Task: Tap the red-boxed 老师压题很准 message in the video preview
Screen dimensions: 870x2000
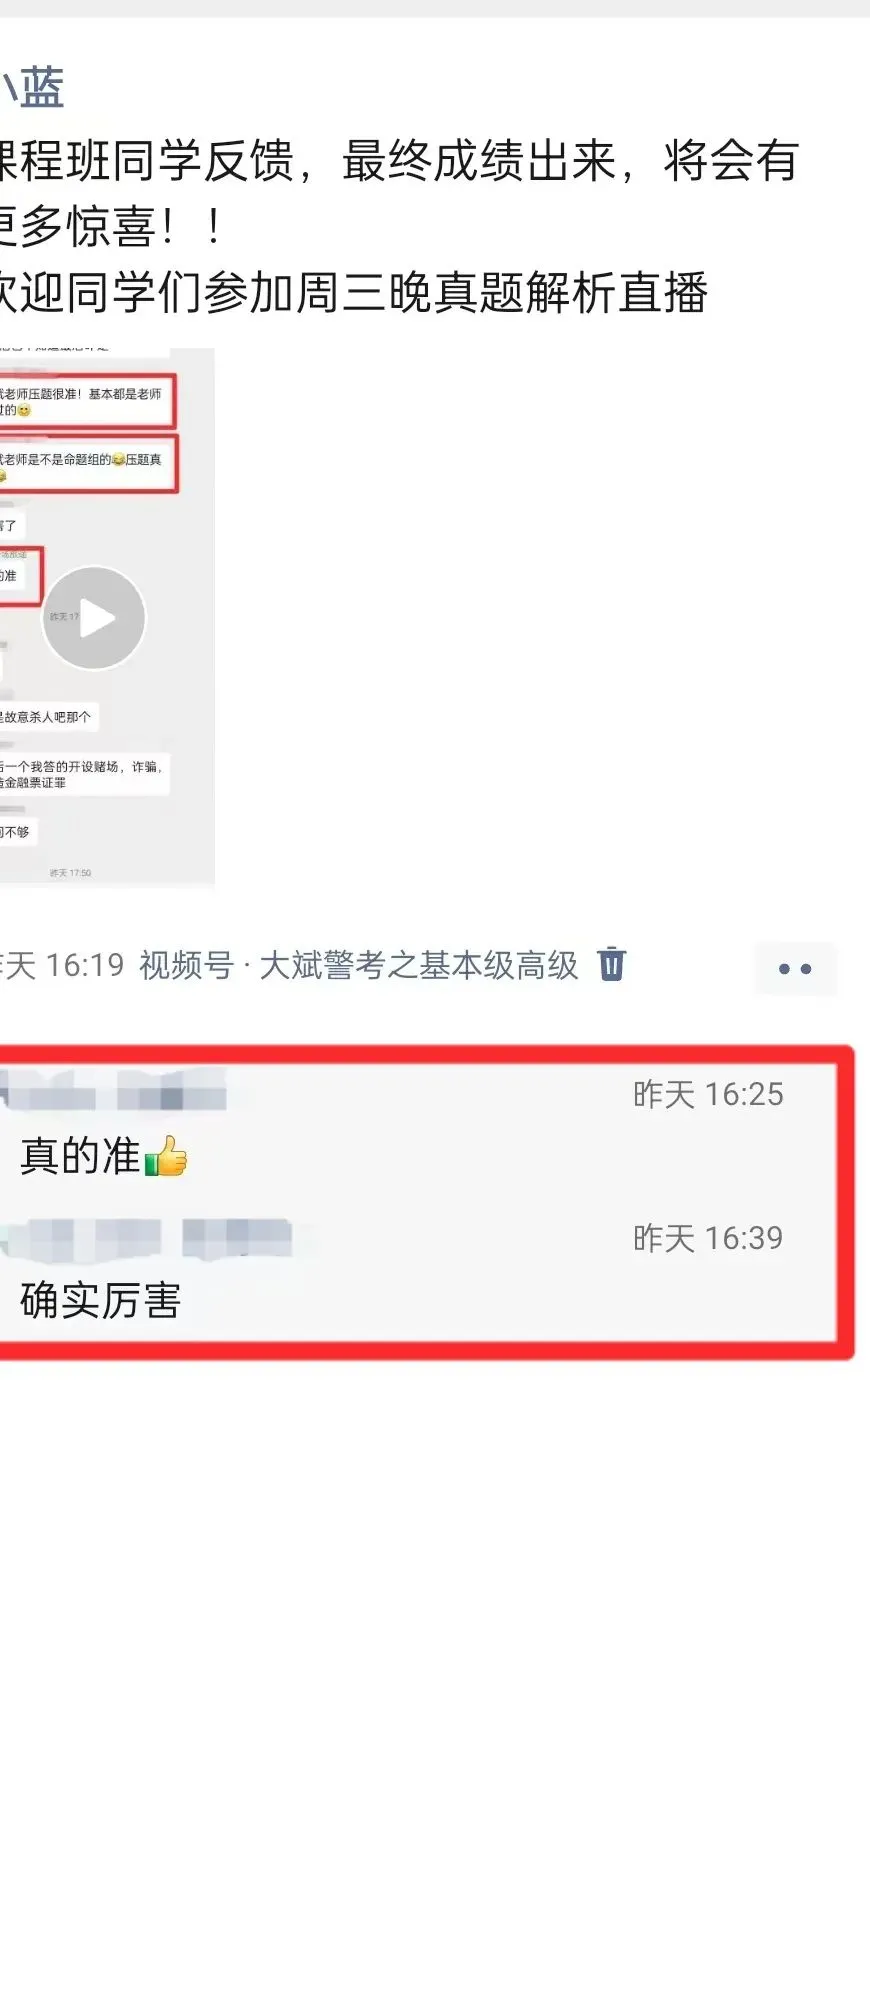Action: point(88,401)
